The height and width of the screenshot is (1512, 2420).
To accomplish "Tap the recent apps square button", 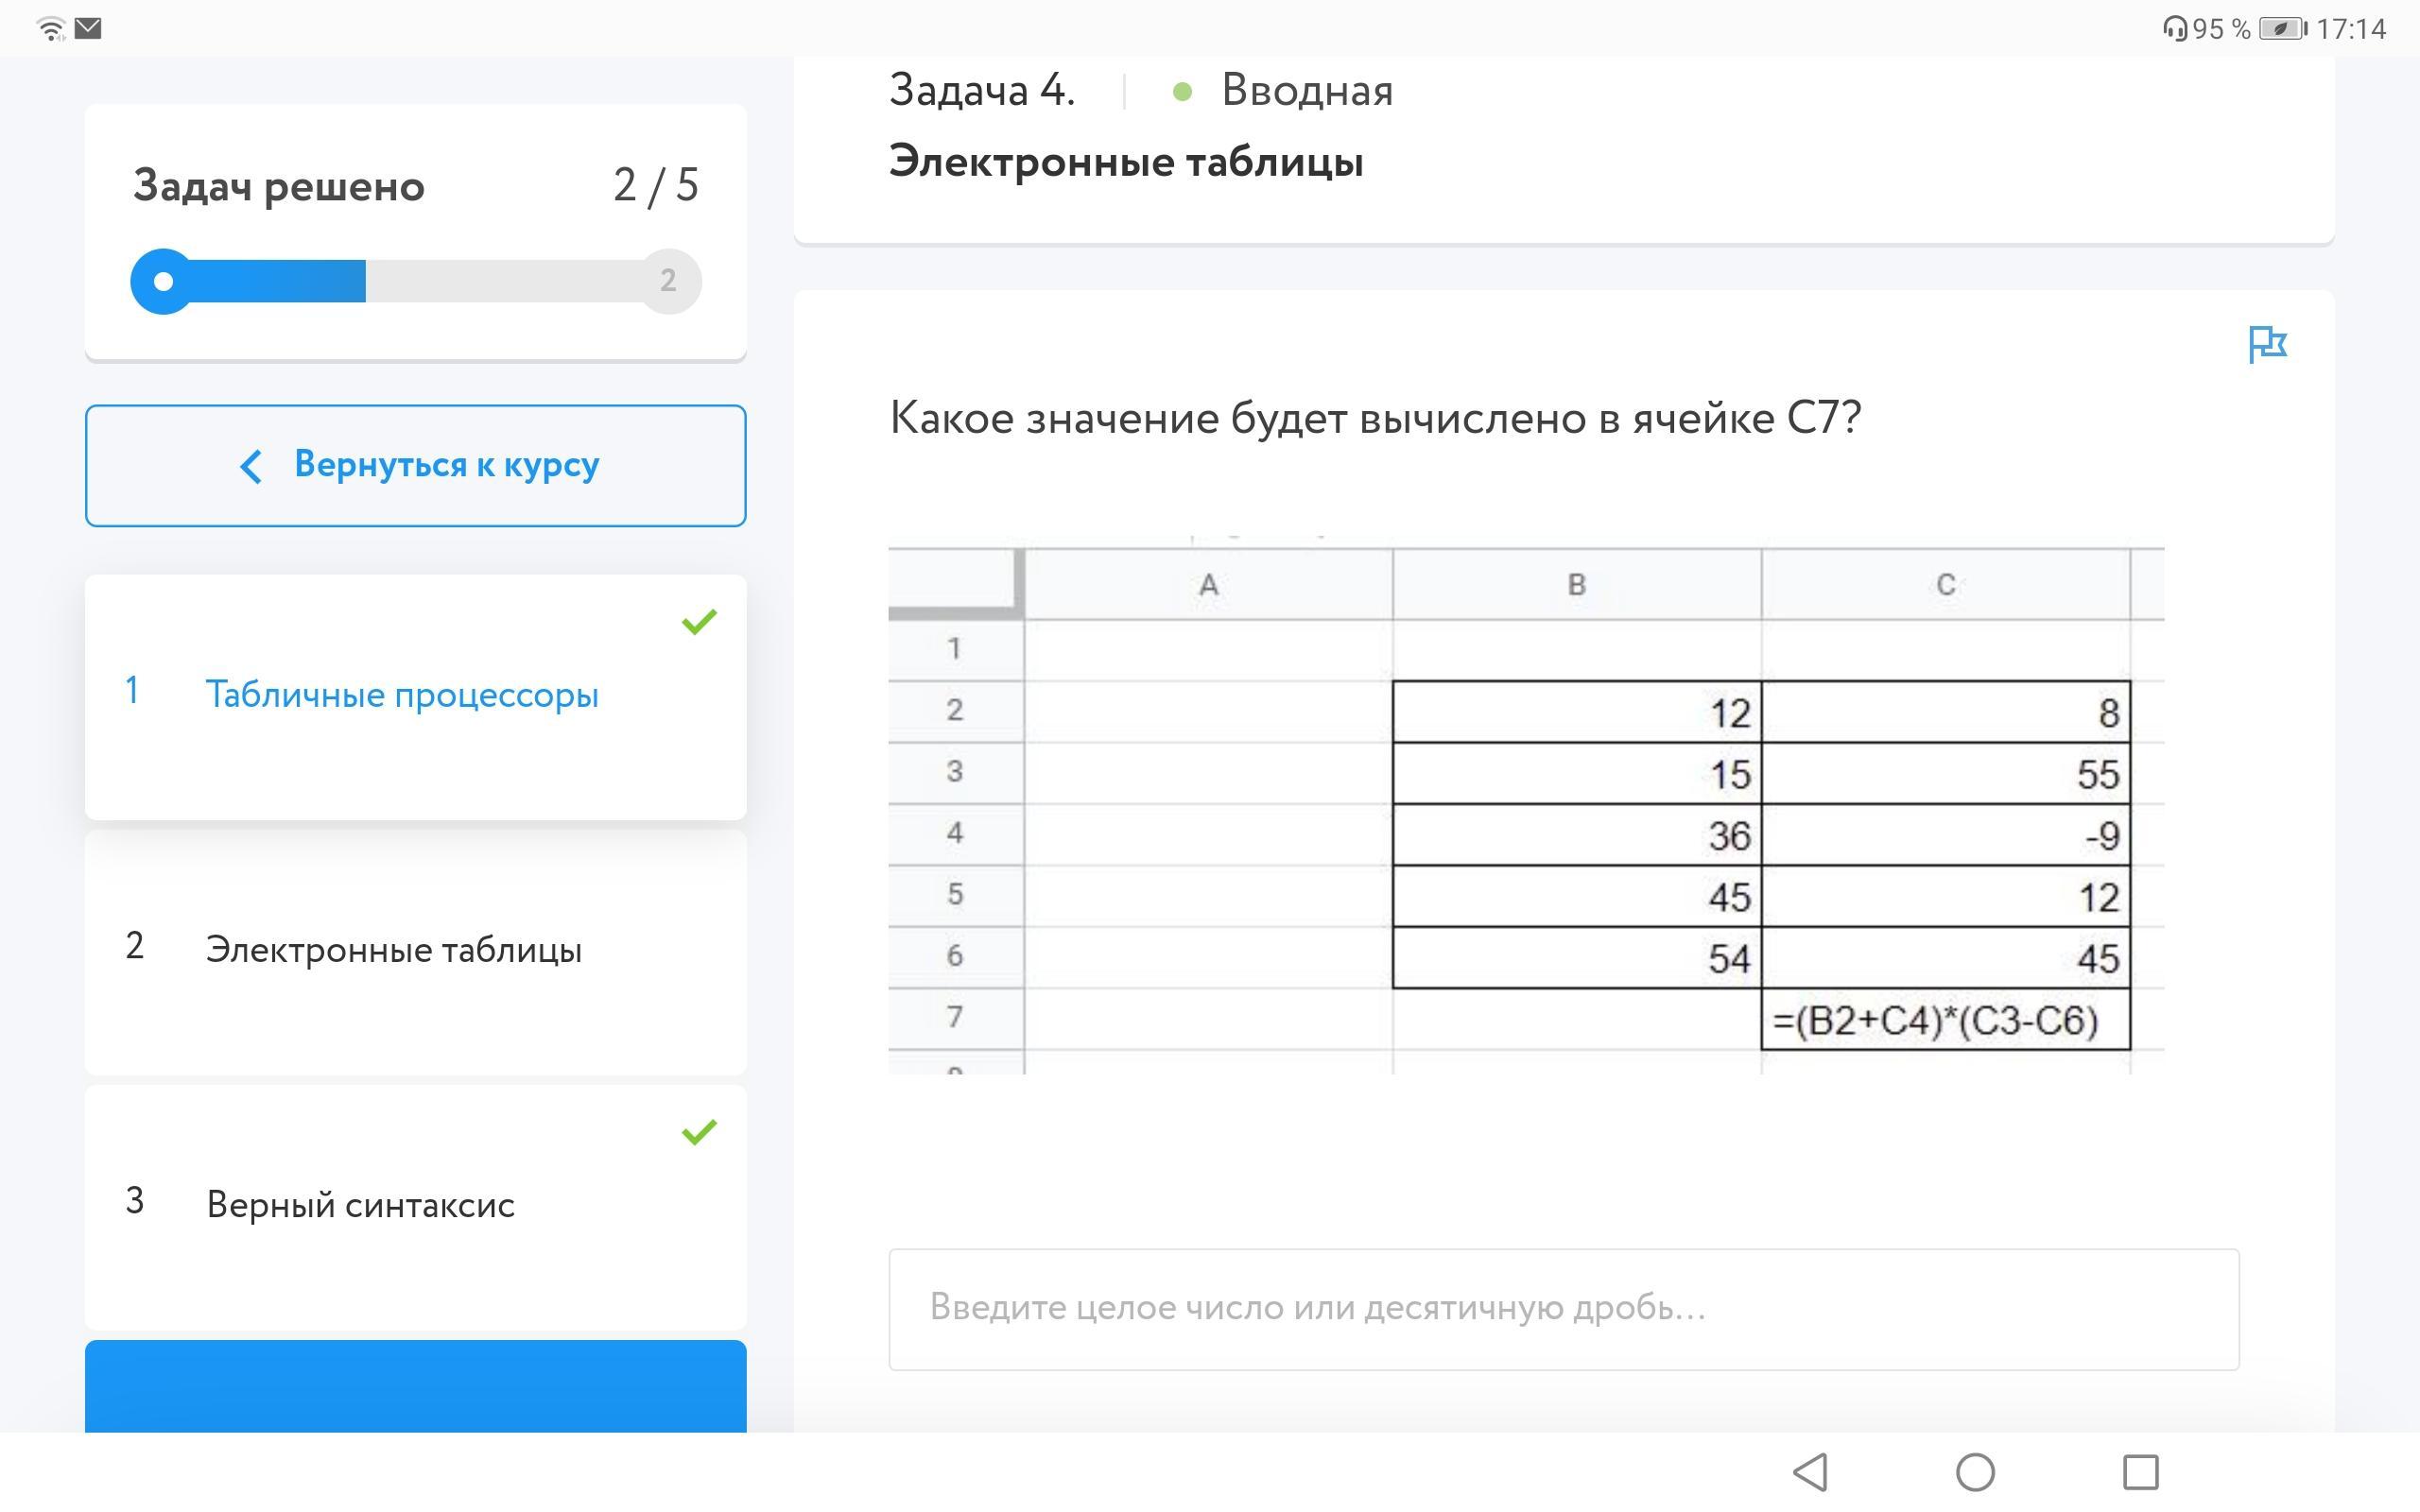I will click(x=2140, y=1472).
